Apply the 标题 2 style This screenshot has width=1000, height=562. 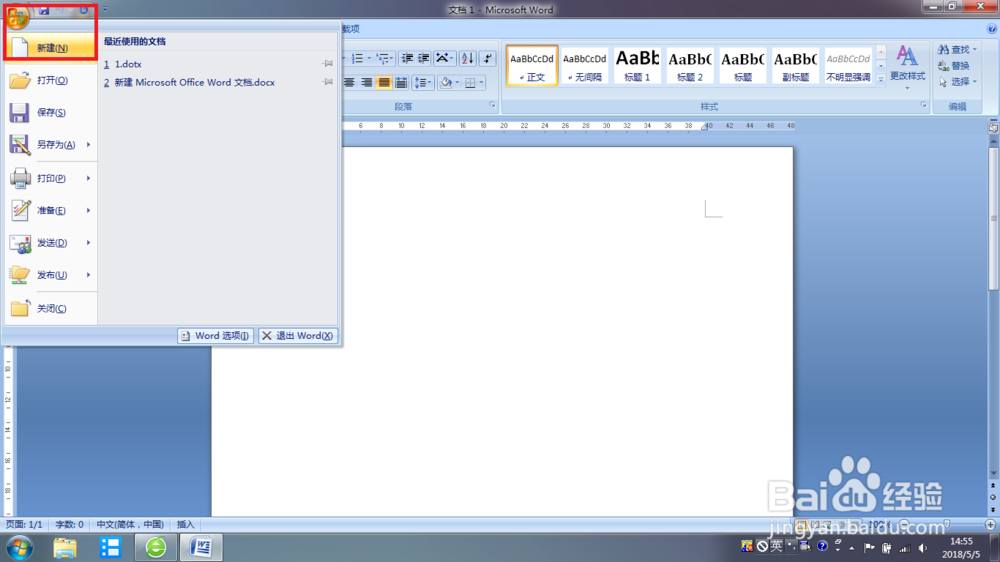[x=689, y=66]
